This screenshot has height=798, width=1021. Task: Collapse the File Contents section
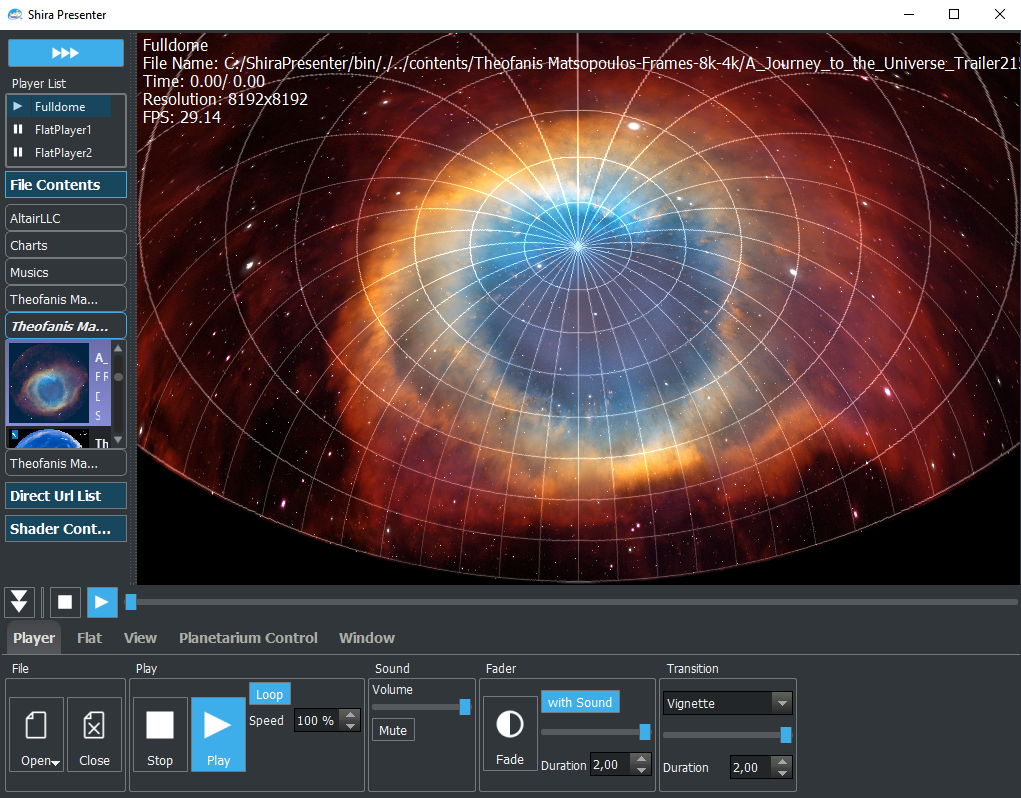(x=66, y=185)
